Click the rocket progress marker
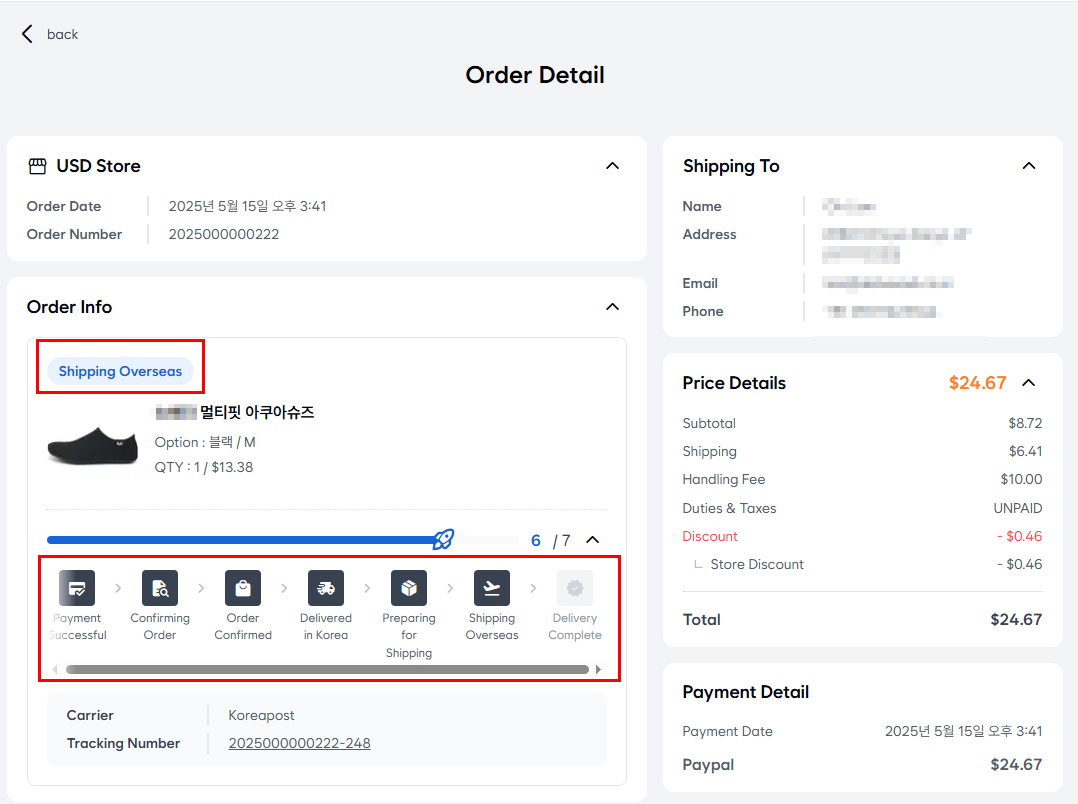1078x804 pixels. pos(443,539)
